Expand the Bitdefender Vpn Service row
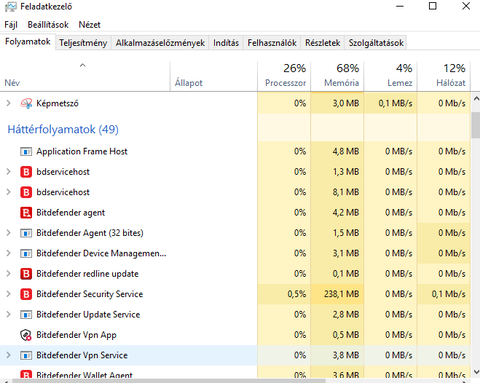 tap(9, 355)
